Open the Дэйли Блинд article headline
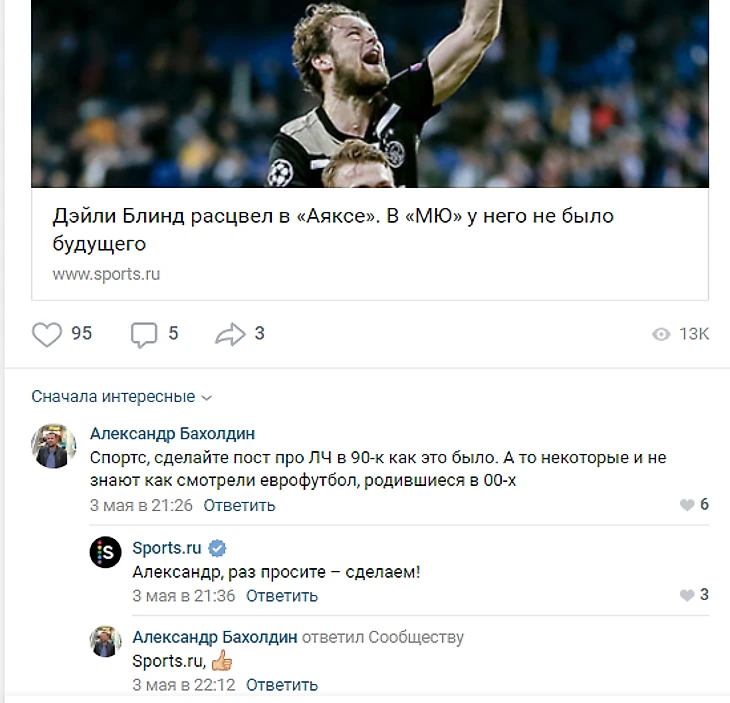730x703 pixels. (333, 230)
